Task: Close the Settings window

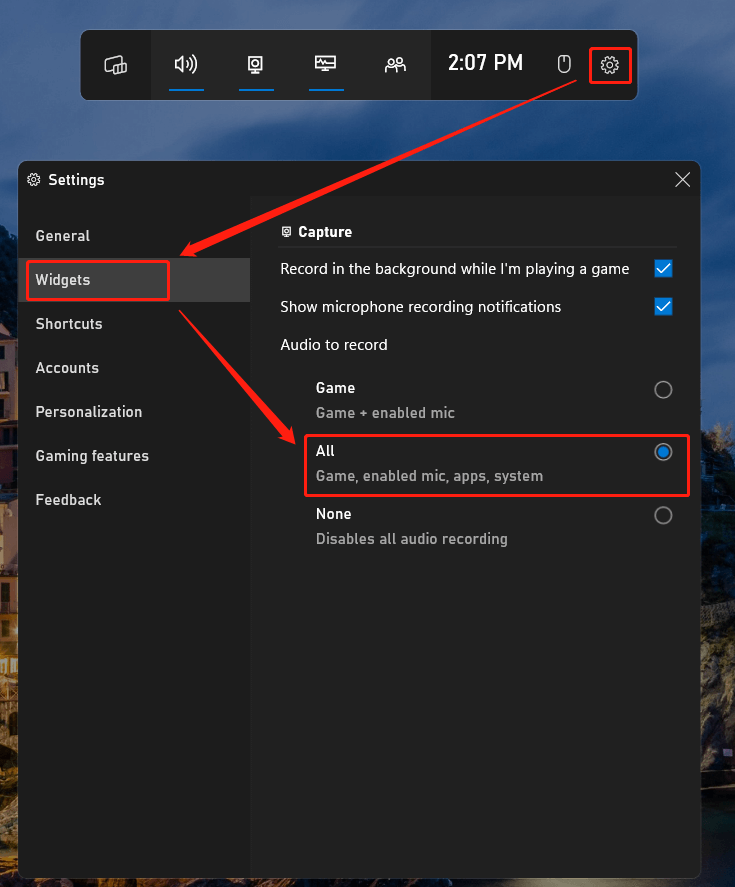Action: [x=682, y=180]
